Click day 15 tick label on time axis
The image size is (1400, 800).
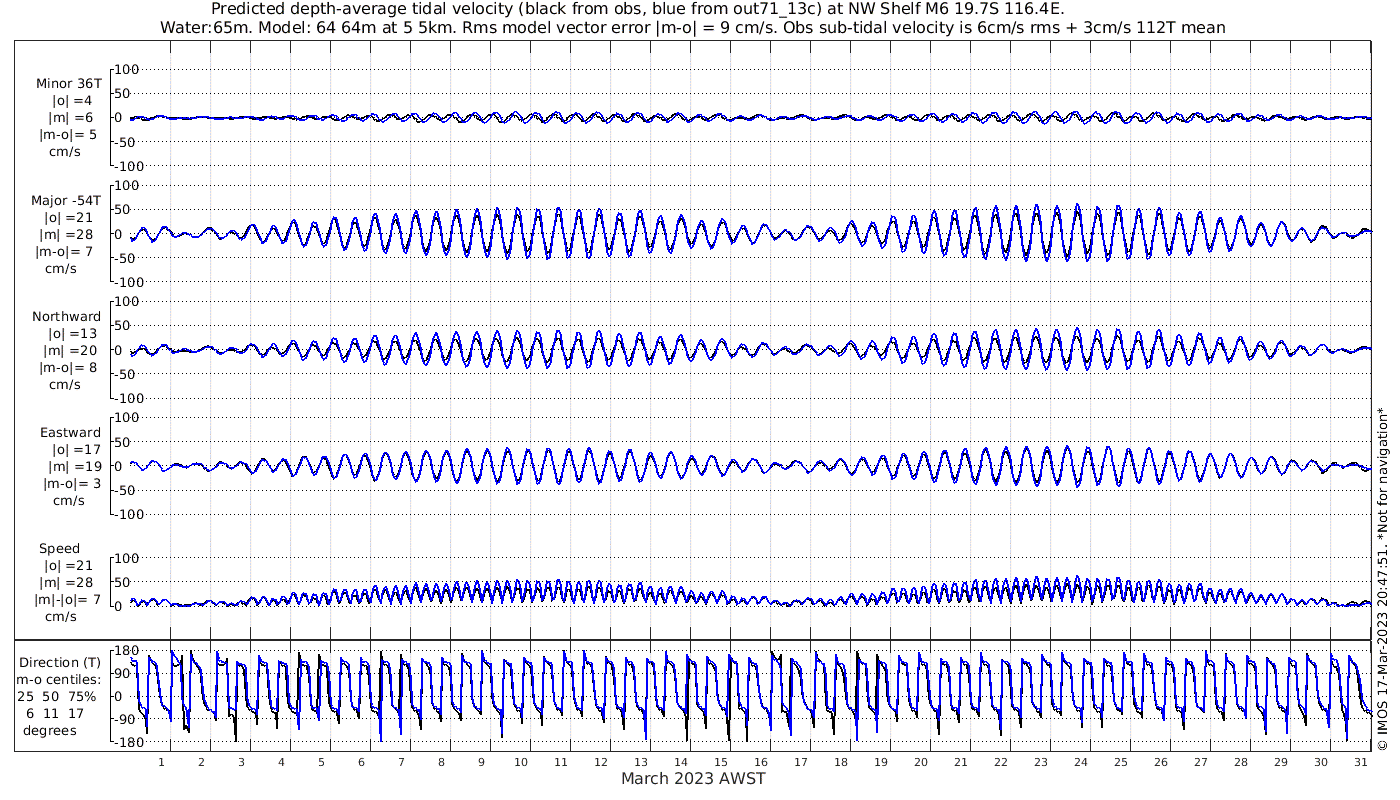(721, 762)
